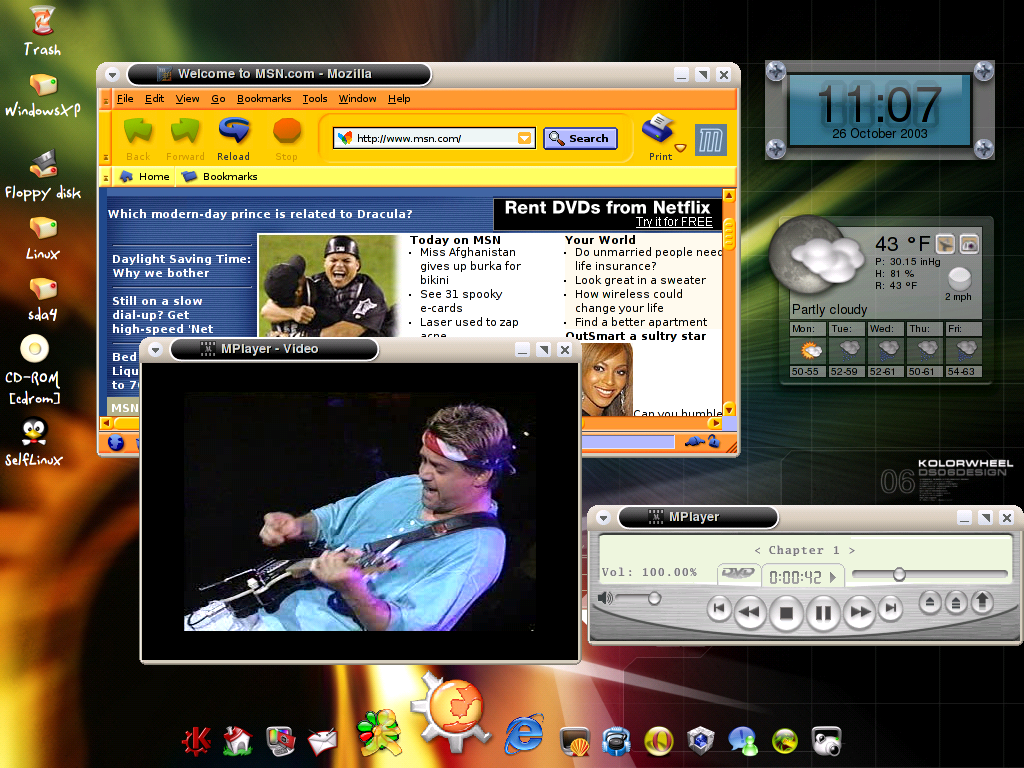
Task: Launch the Konqueror globe gear dock icon
Action: tap(453, 713)
